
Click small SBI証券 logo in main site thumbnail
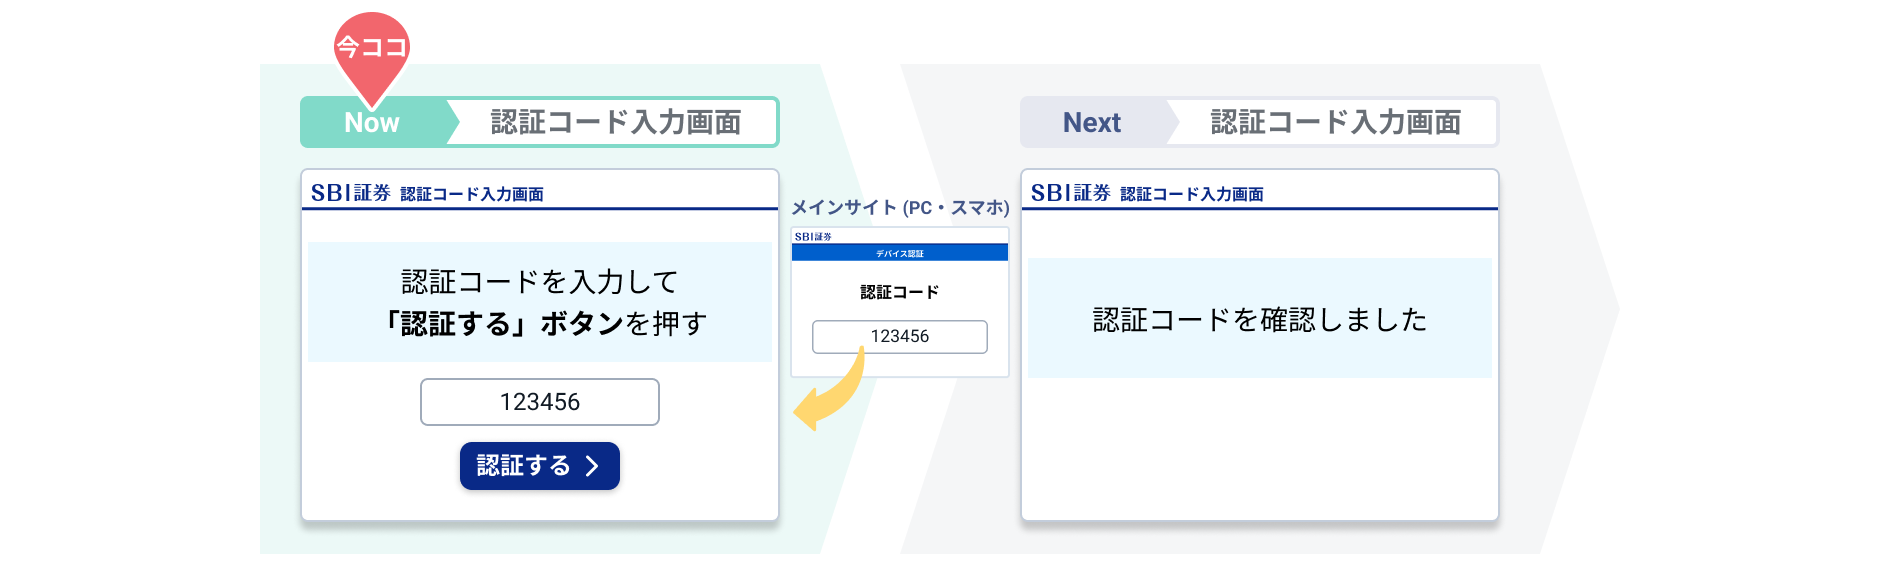tap(813, 237)
